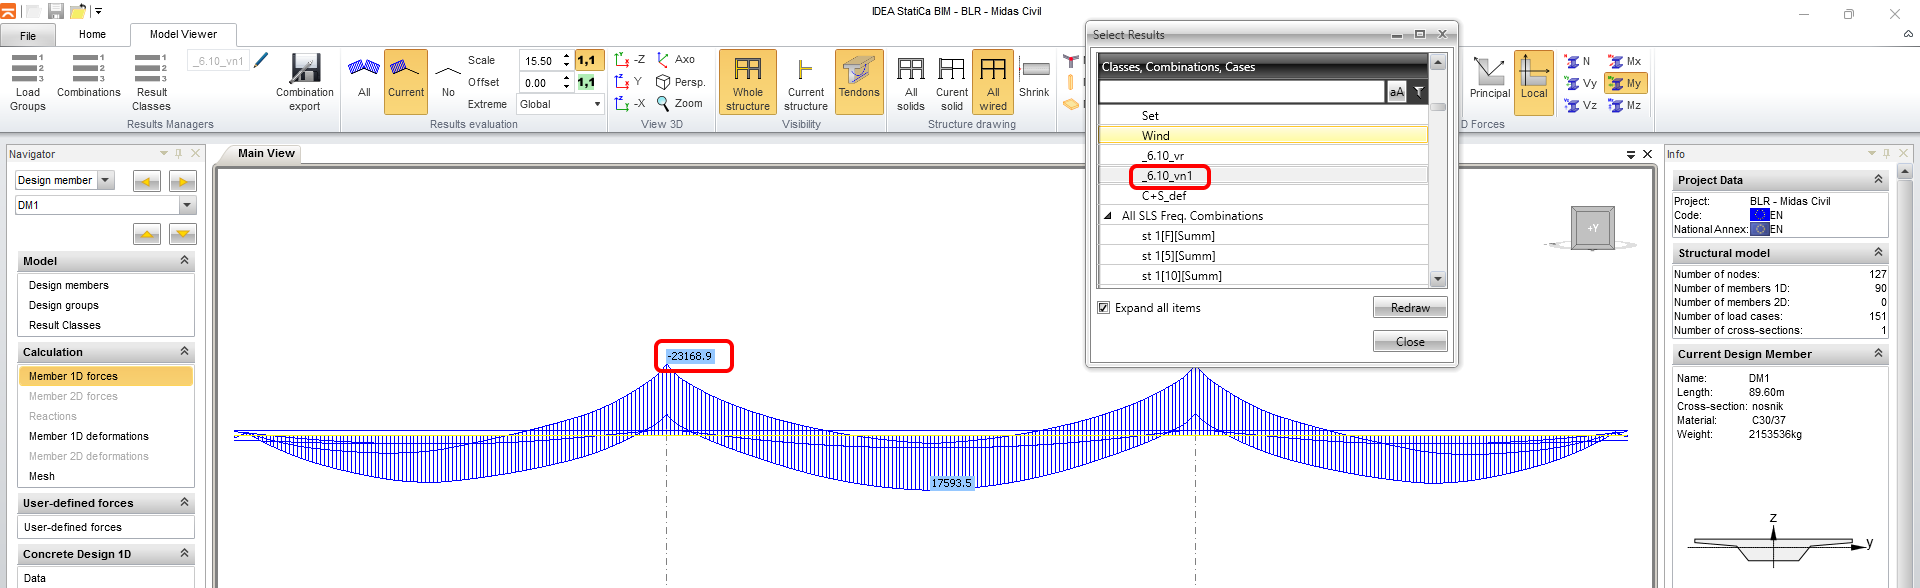The width and height of the screenshot is (1920, 588).
Task: Toggle the Vz shear force display
Action: 1581,105
